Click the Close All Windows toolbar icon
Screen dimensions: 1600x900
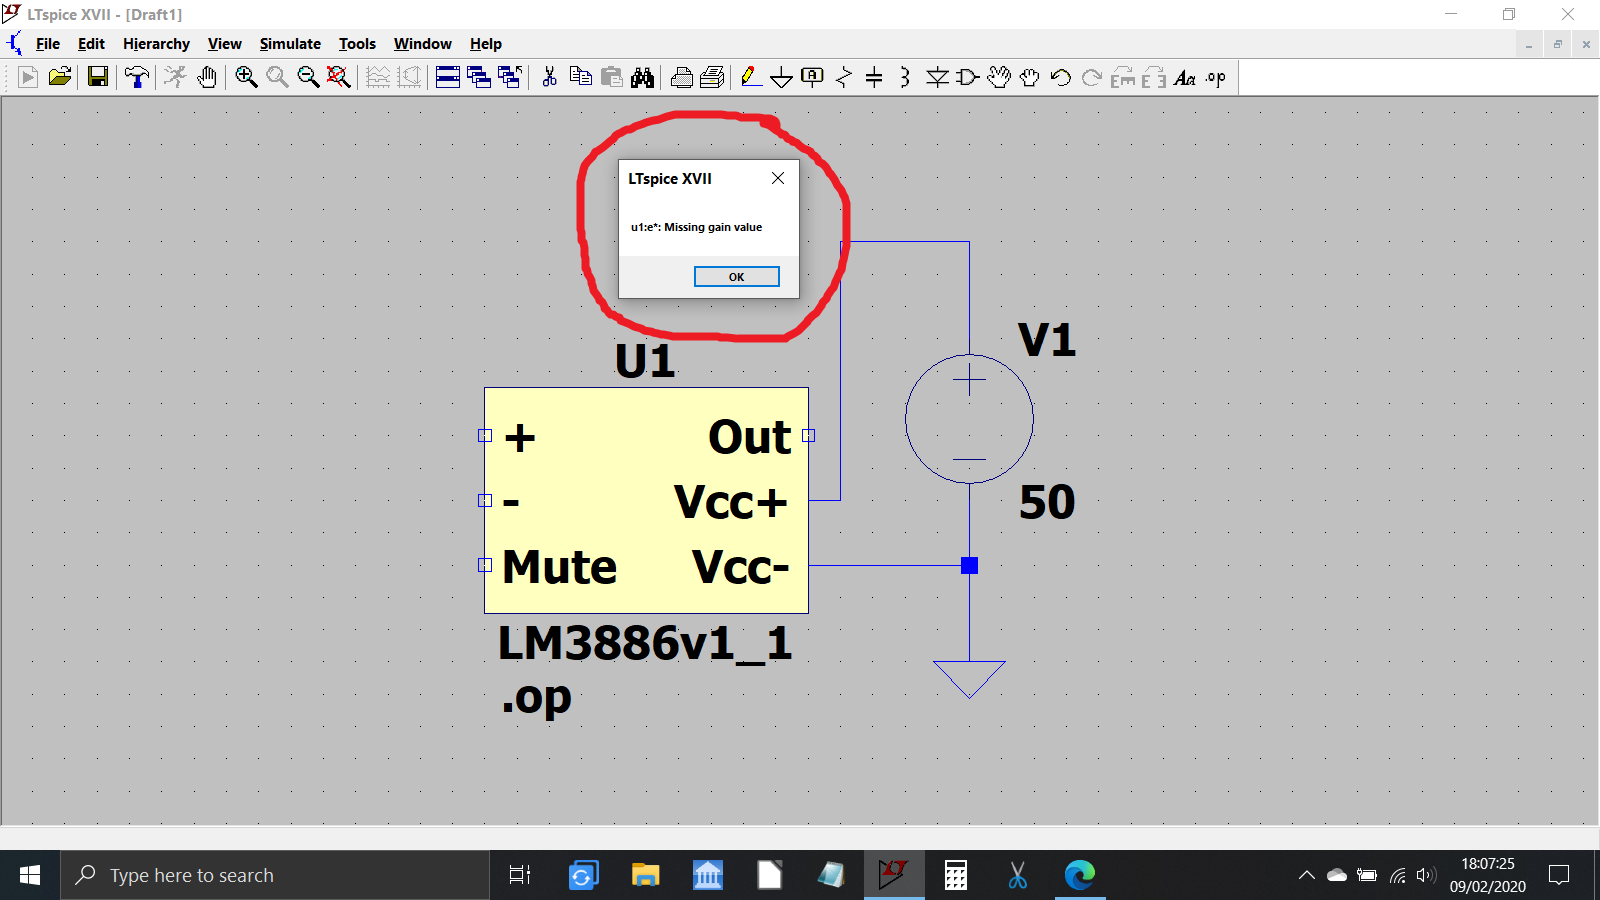tap(510, 77)
